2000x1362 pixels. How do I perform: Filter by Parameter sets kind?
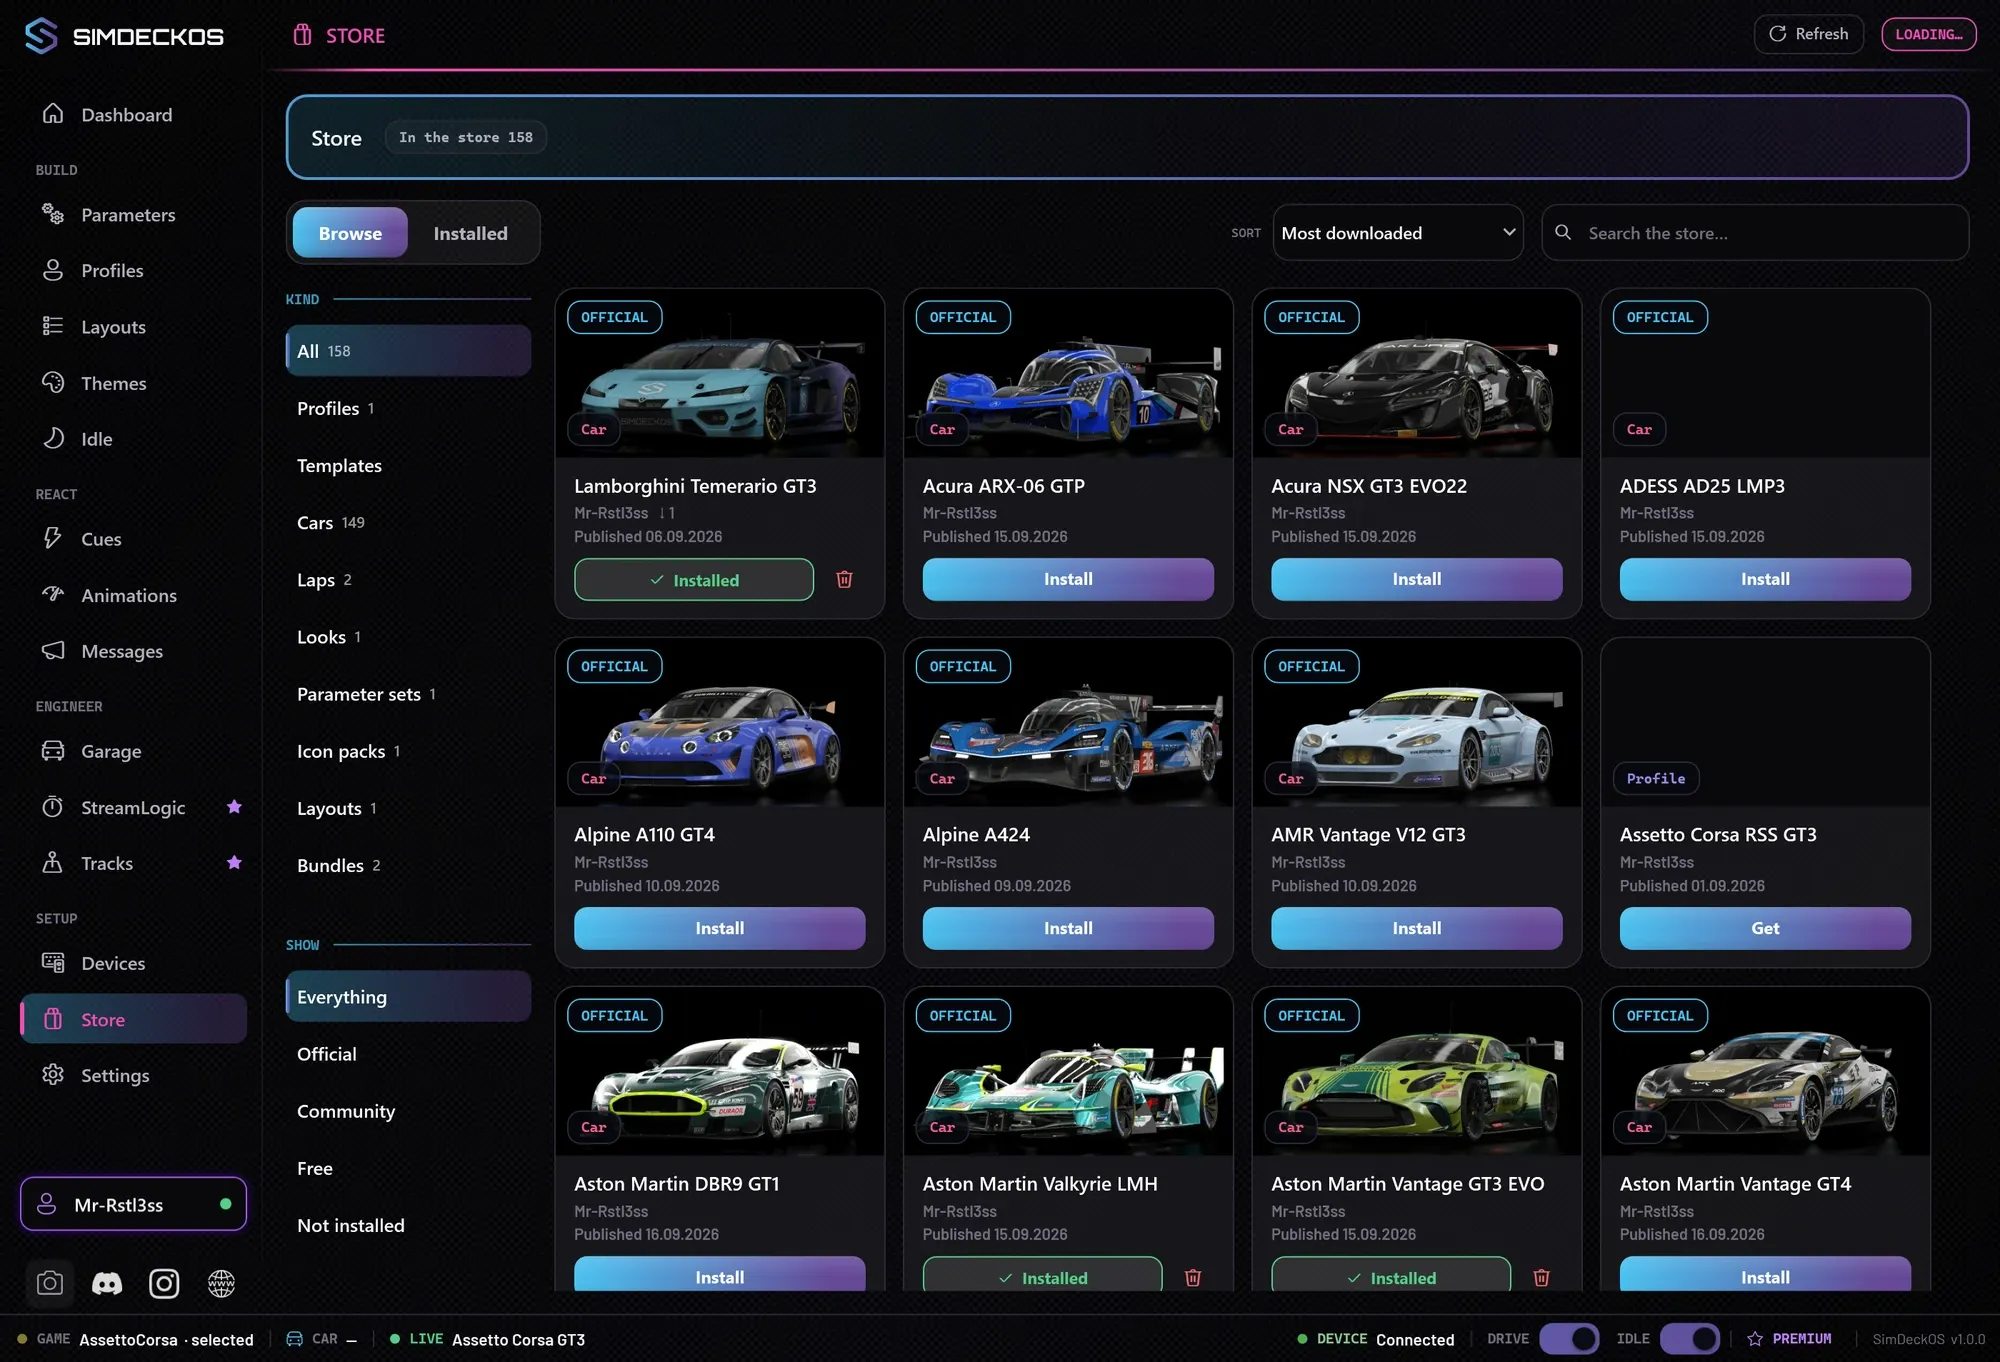point(408,693)
